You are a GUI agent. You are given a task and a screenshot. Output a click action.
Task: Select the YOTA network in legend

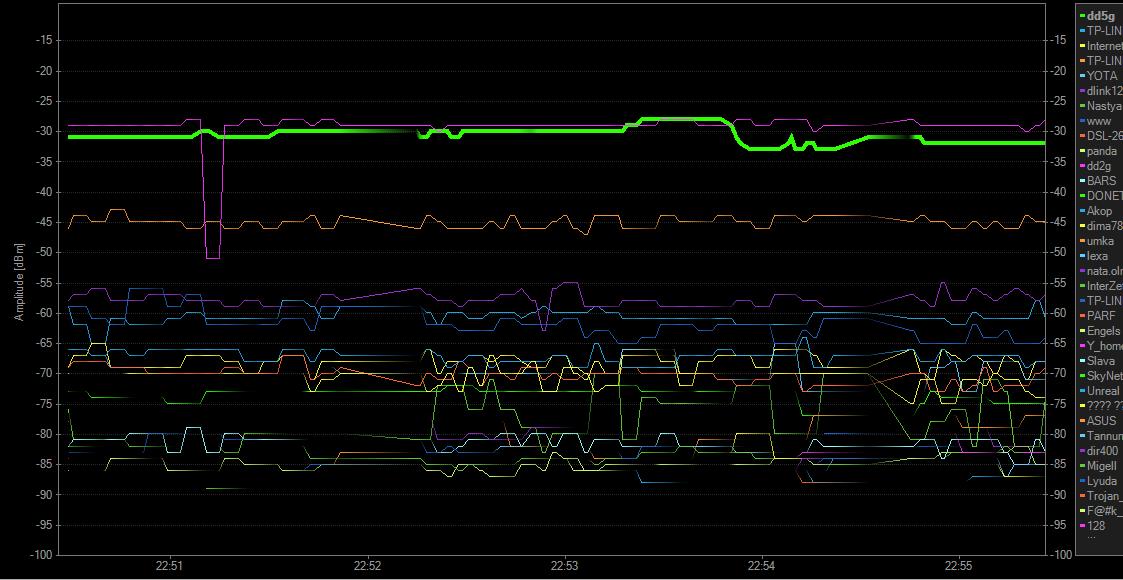point(1099,75)
